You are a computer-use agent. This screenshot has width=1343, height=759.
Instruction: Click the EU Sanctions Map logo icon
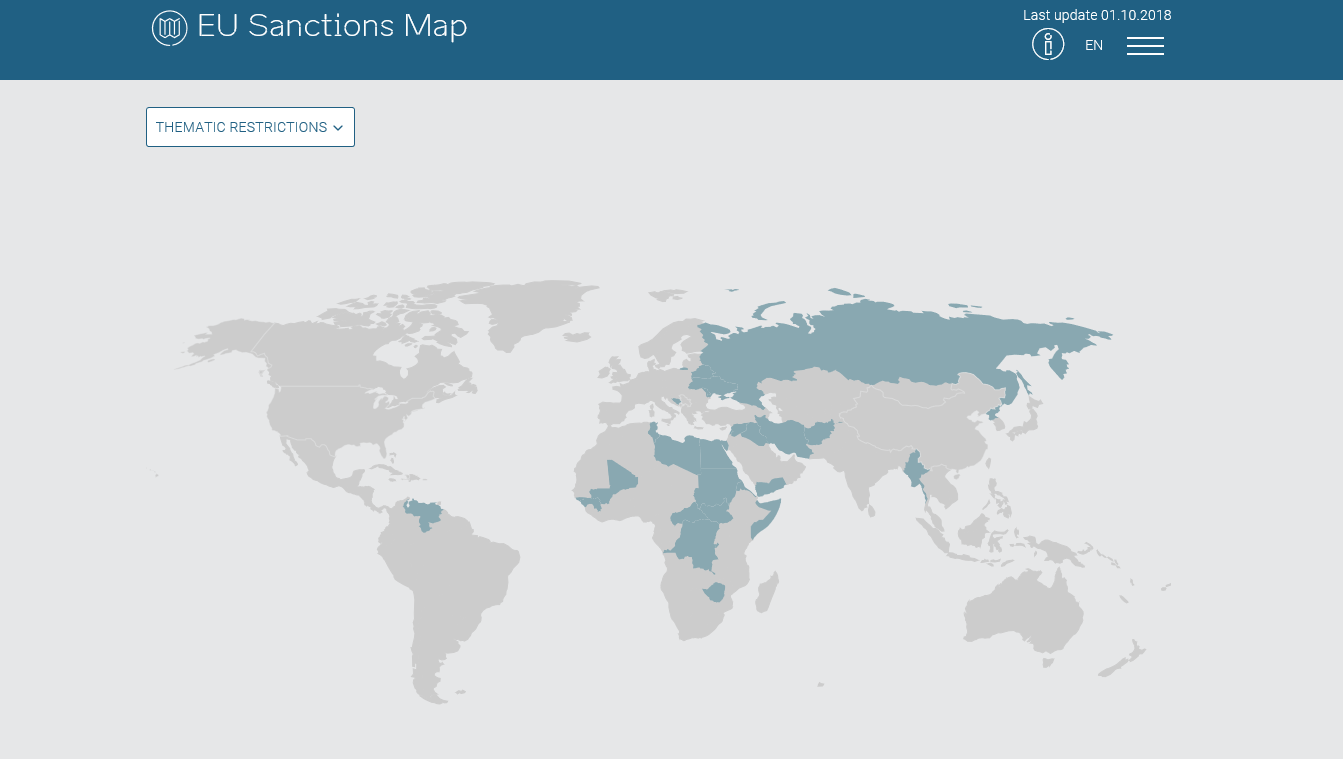169,27
